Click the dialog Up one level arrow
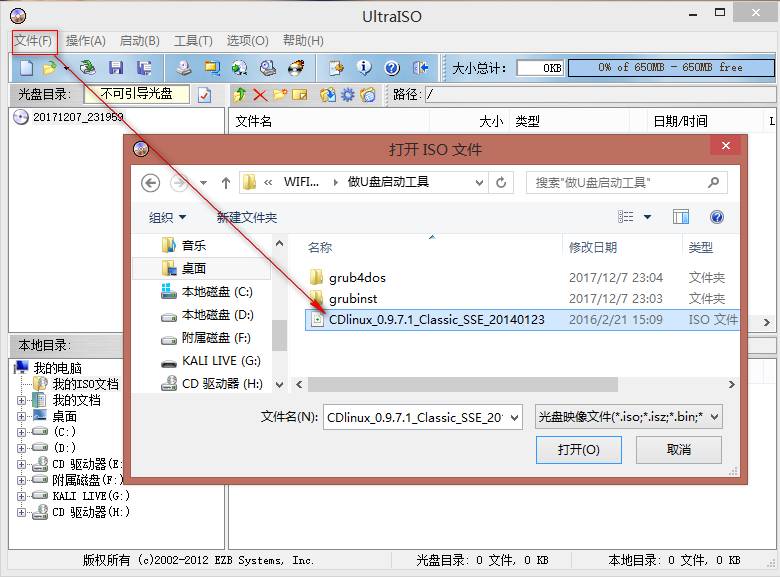 point(226,183)
